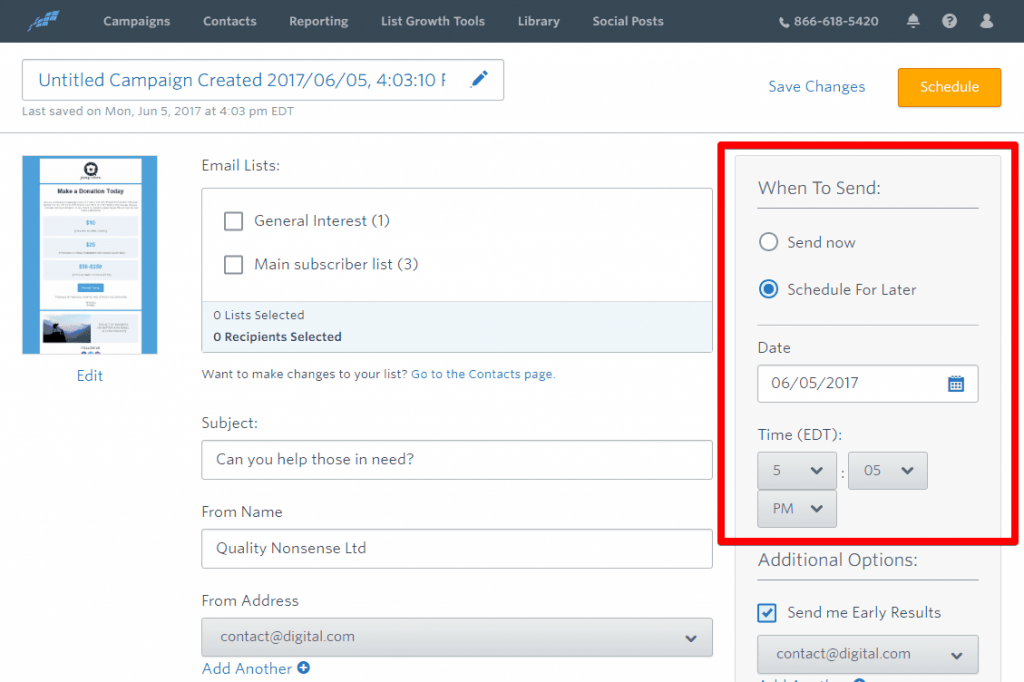Select the Send now radio button
Viewport: 1024px width, 682px height.
pos(769,242)
